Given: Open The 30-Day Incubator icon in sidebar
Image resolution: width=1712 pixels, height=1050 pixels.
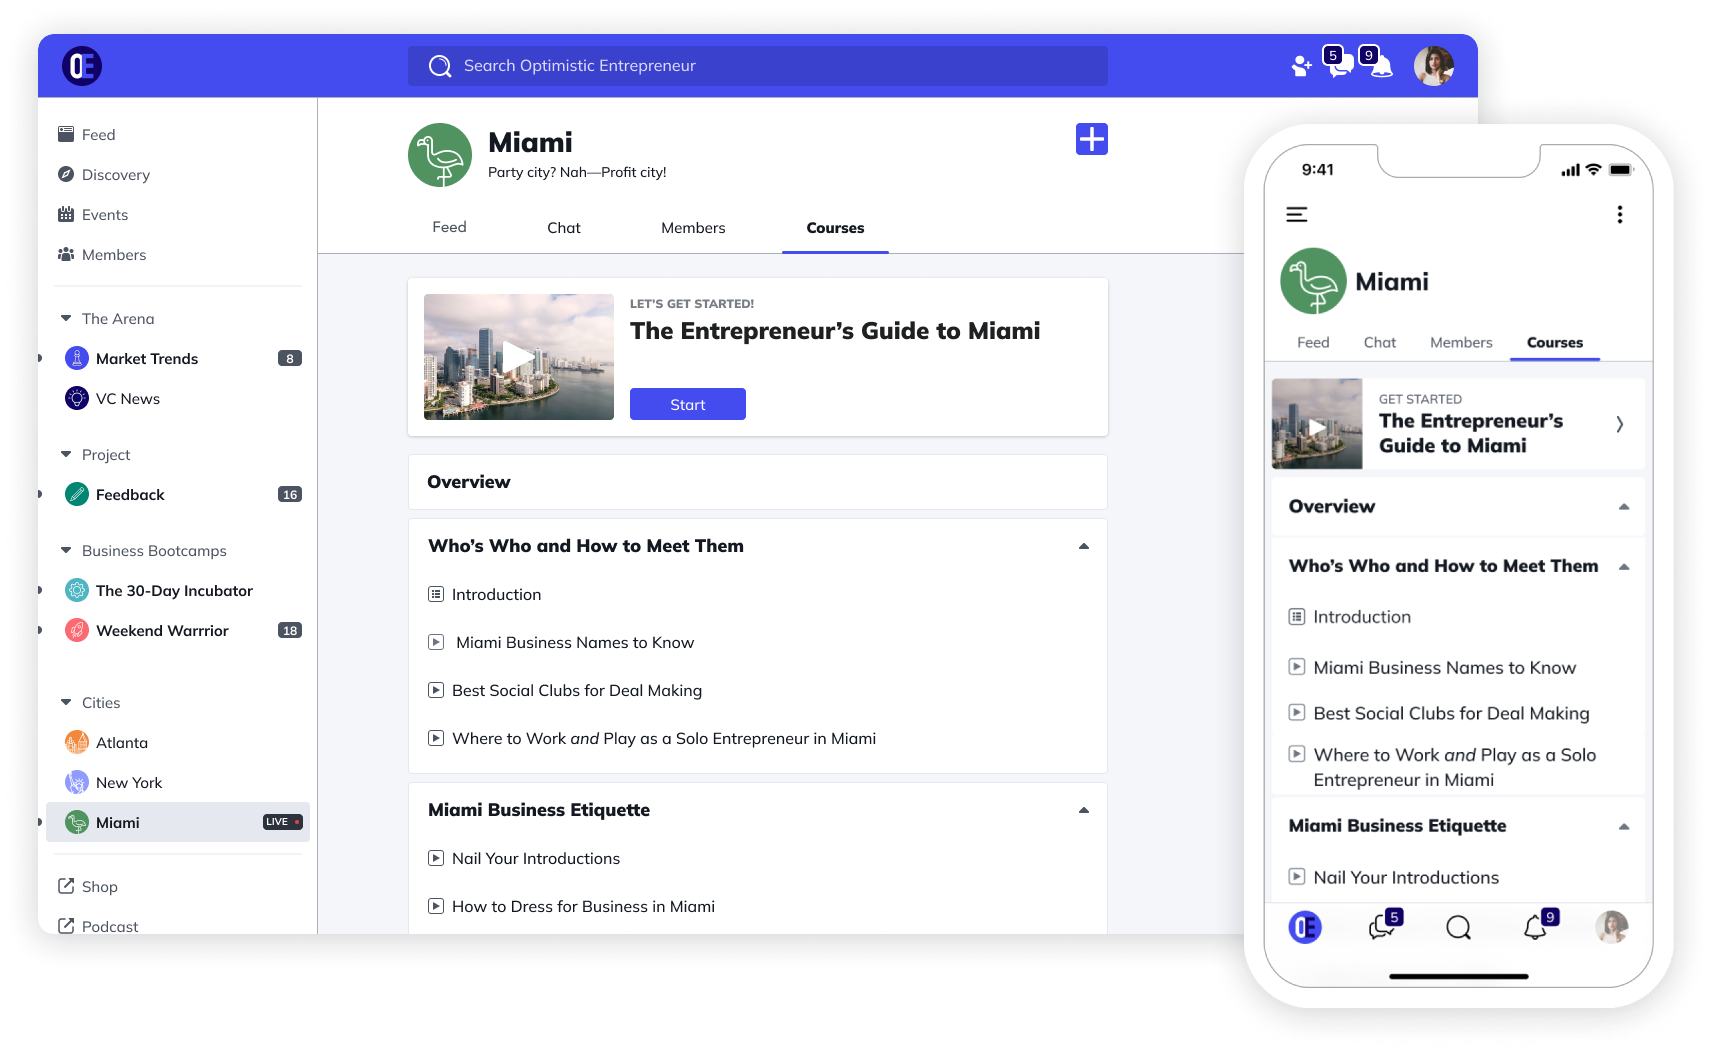Looking at the screenshot, I should pos(77,590).
